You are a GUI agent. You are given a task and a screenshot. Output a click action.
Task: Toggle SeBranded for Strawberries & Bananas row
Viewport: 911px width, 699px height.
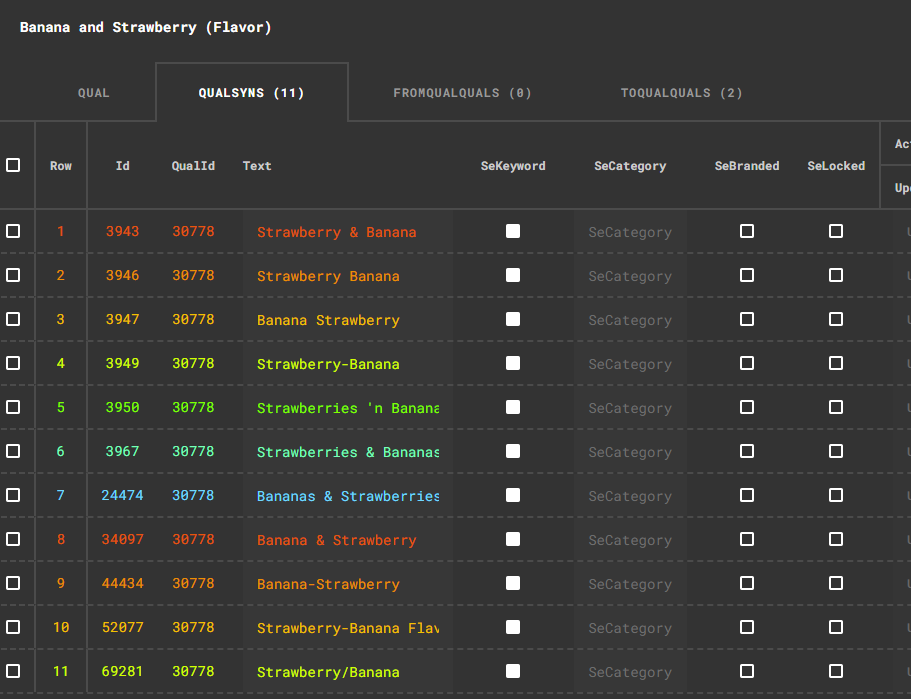tap(747, 451)
